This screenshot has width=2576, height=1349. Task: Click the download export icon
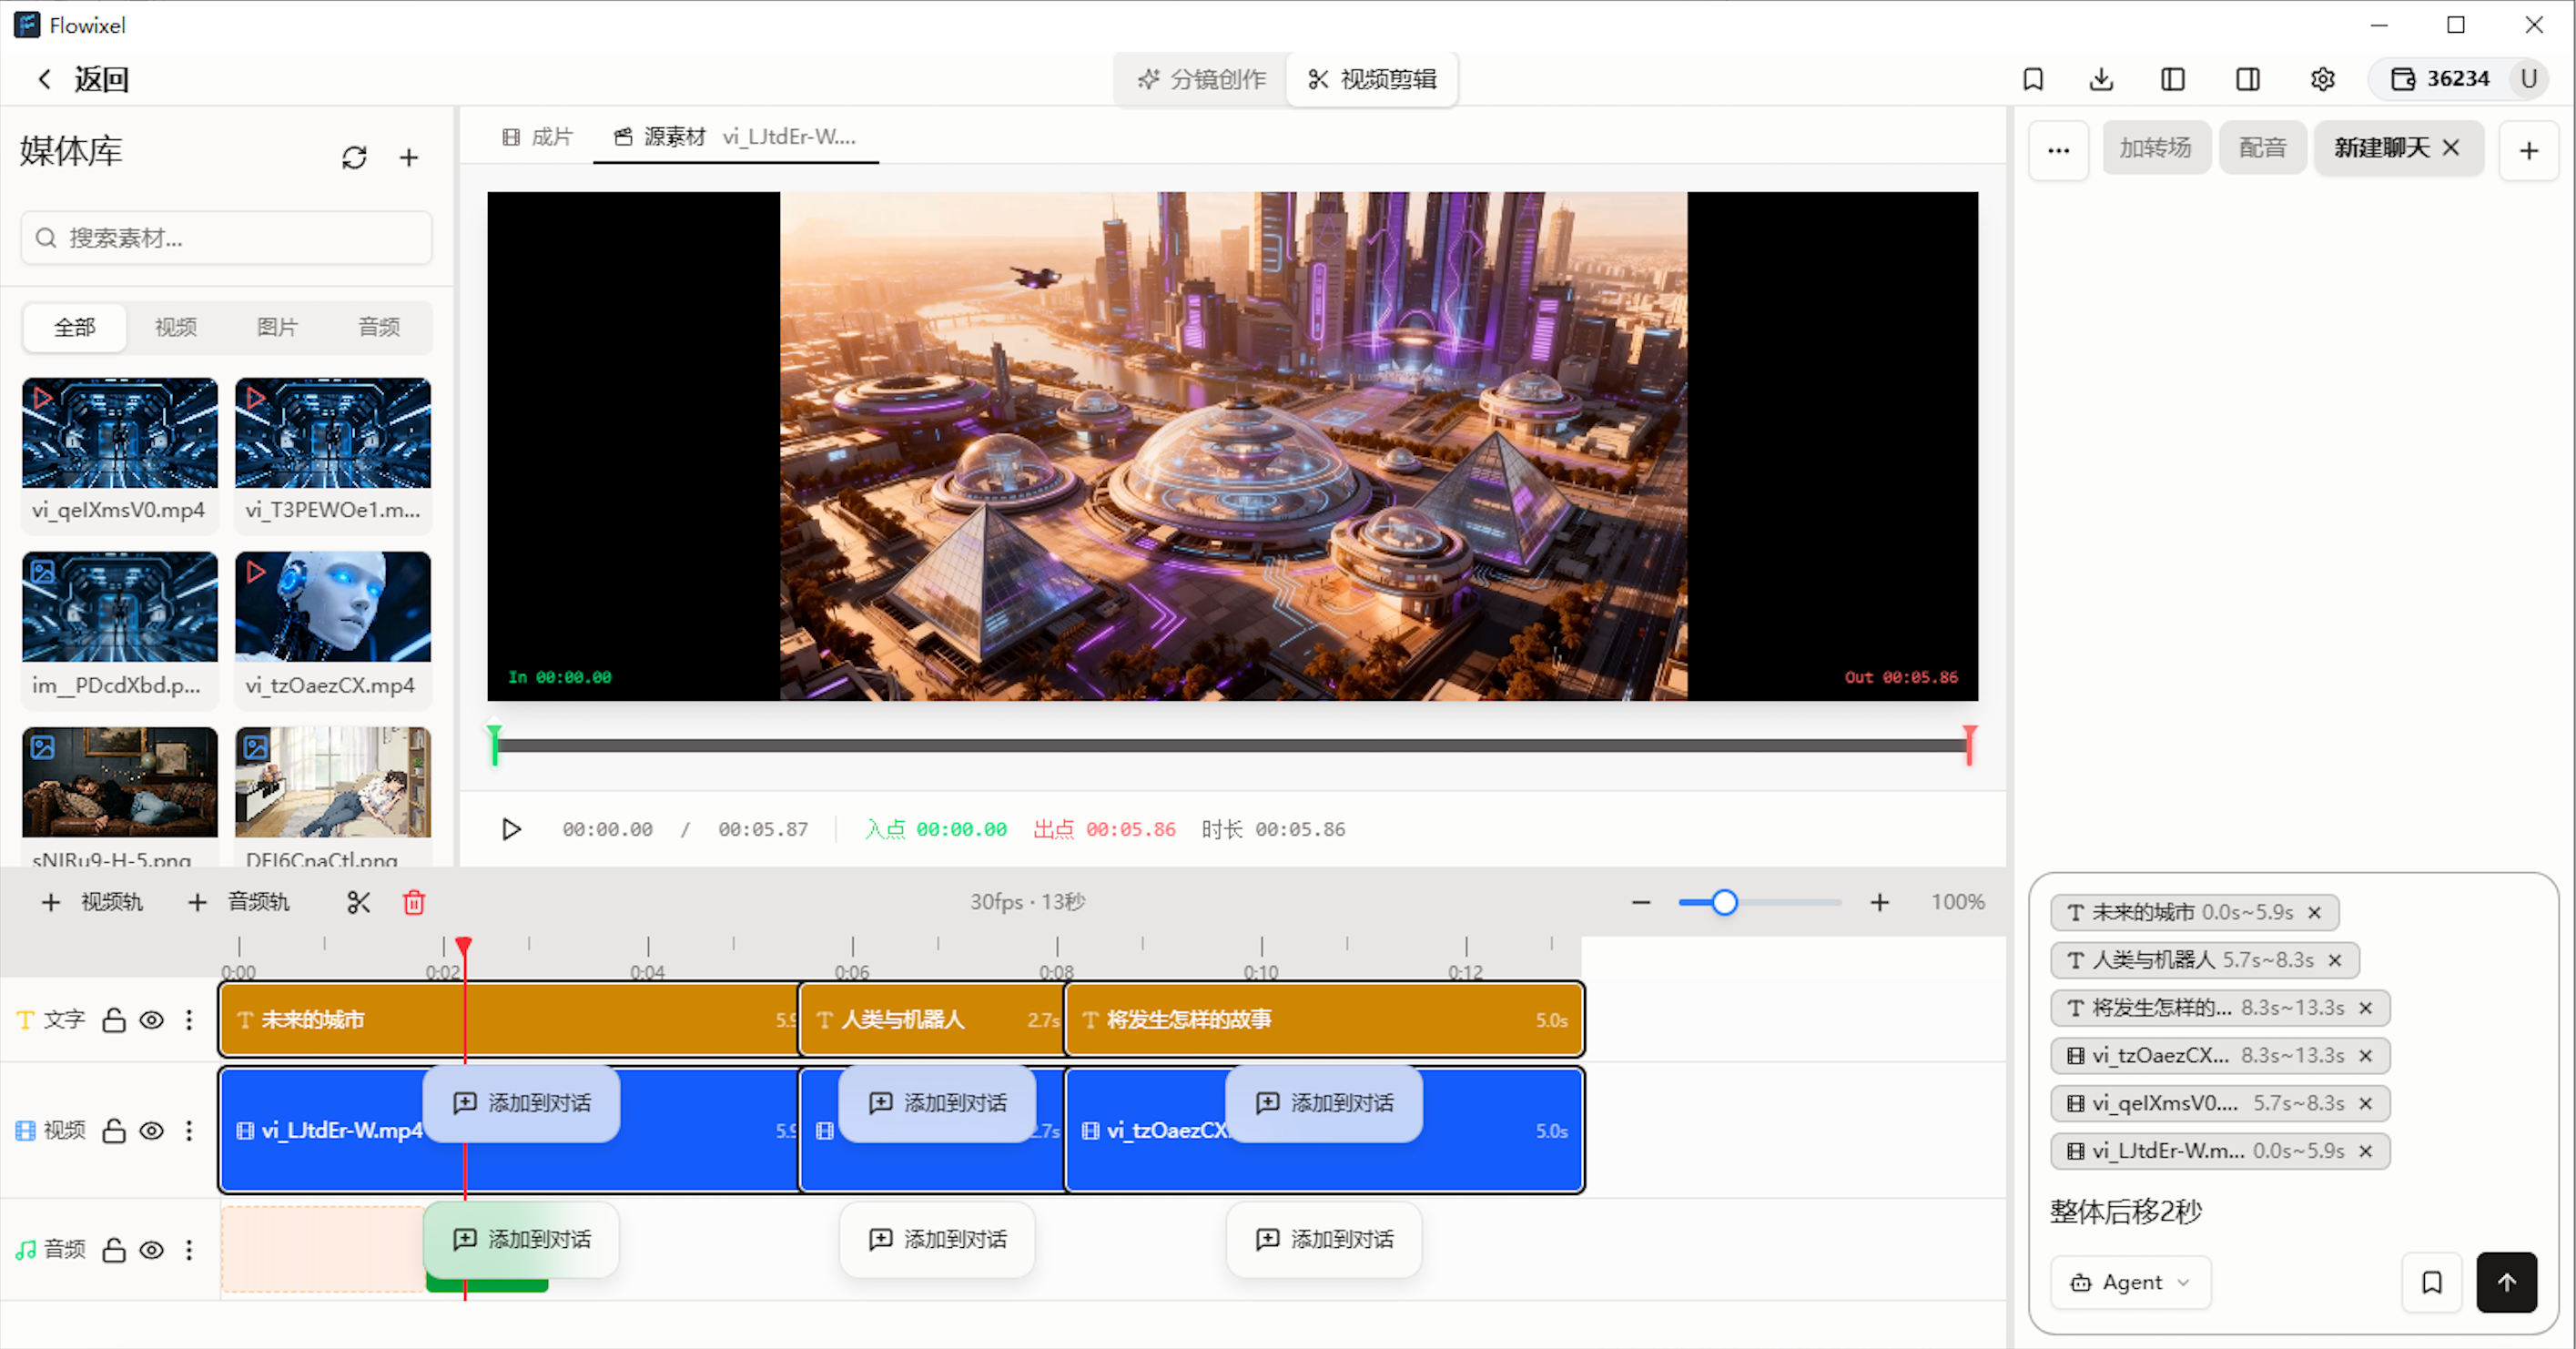click(x=2102, y=79)
